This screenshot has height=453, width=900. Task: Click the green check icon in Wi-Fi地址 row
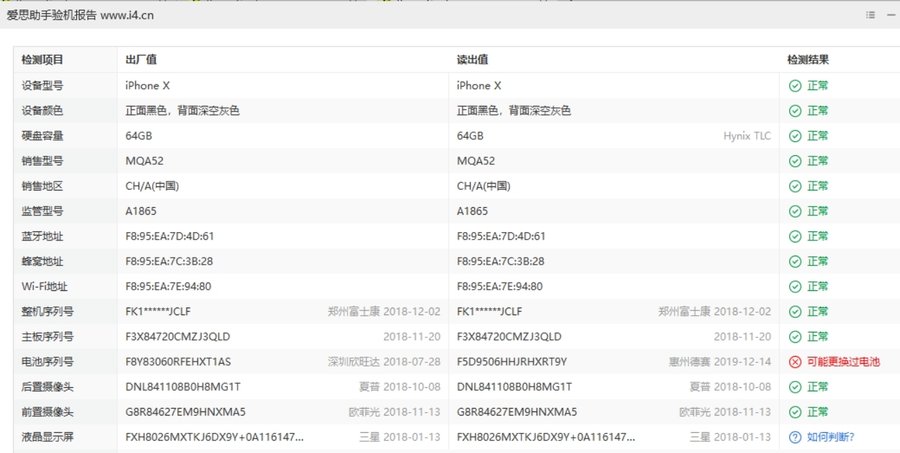pos(795,286)
